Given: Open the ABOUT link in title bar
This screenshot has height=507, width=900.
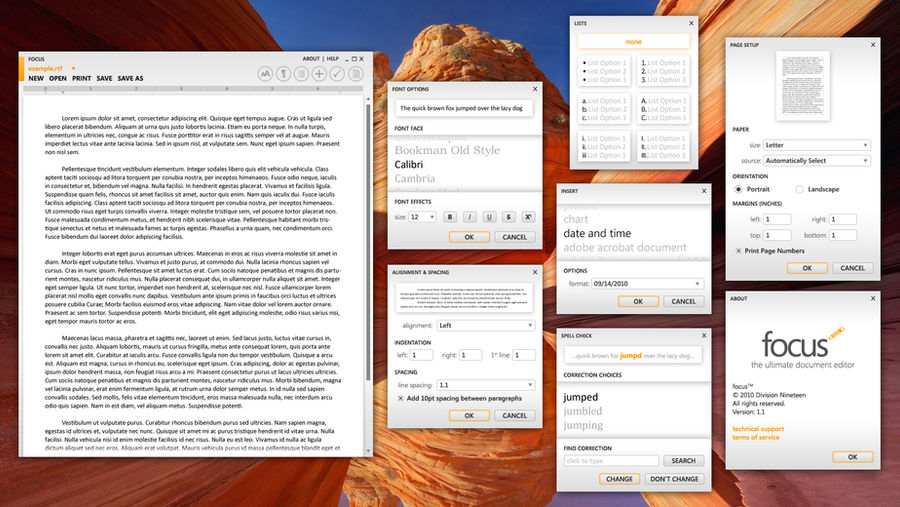Looking at the screenshot, I should point(311,59).
